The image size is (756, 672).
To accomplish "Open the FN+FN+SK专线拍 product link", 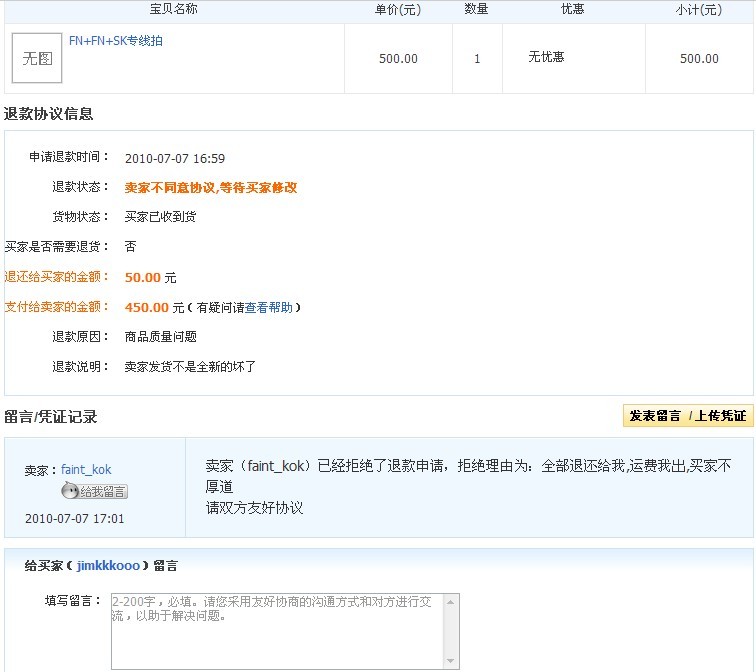I will pyautogui.click(x=116, y=41).
